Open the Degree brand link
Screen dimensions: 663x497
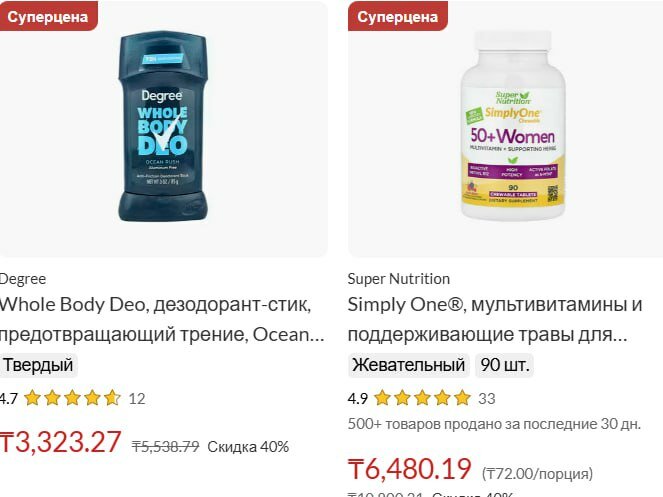[23, 279]
